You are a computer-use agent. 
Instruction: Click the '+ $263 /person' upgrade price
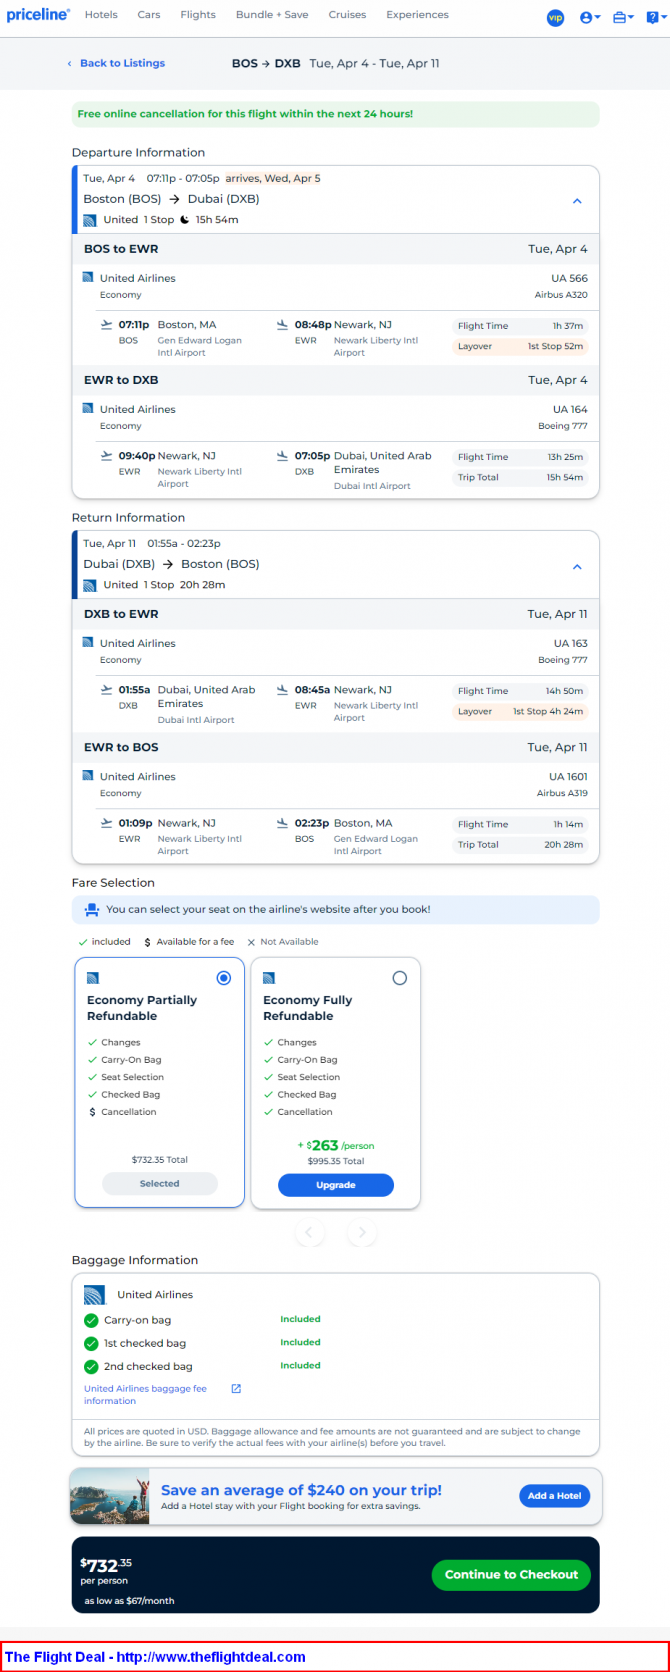click(336, 1146)
